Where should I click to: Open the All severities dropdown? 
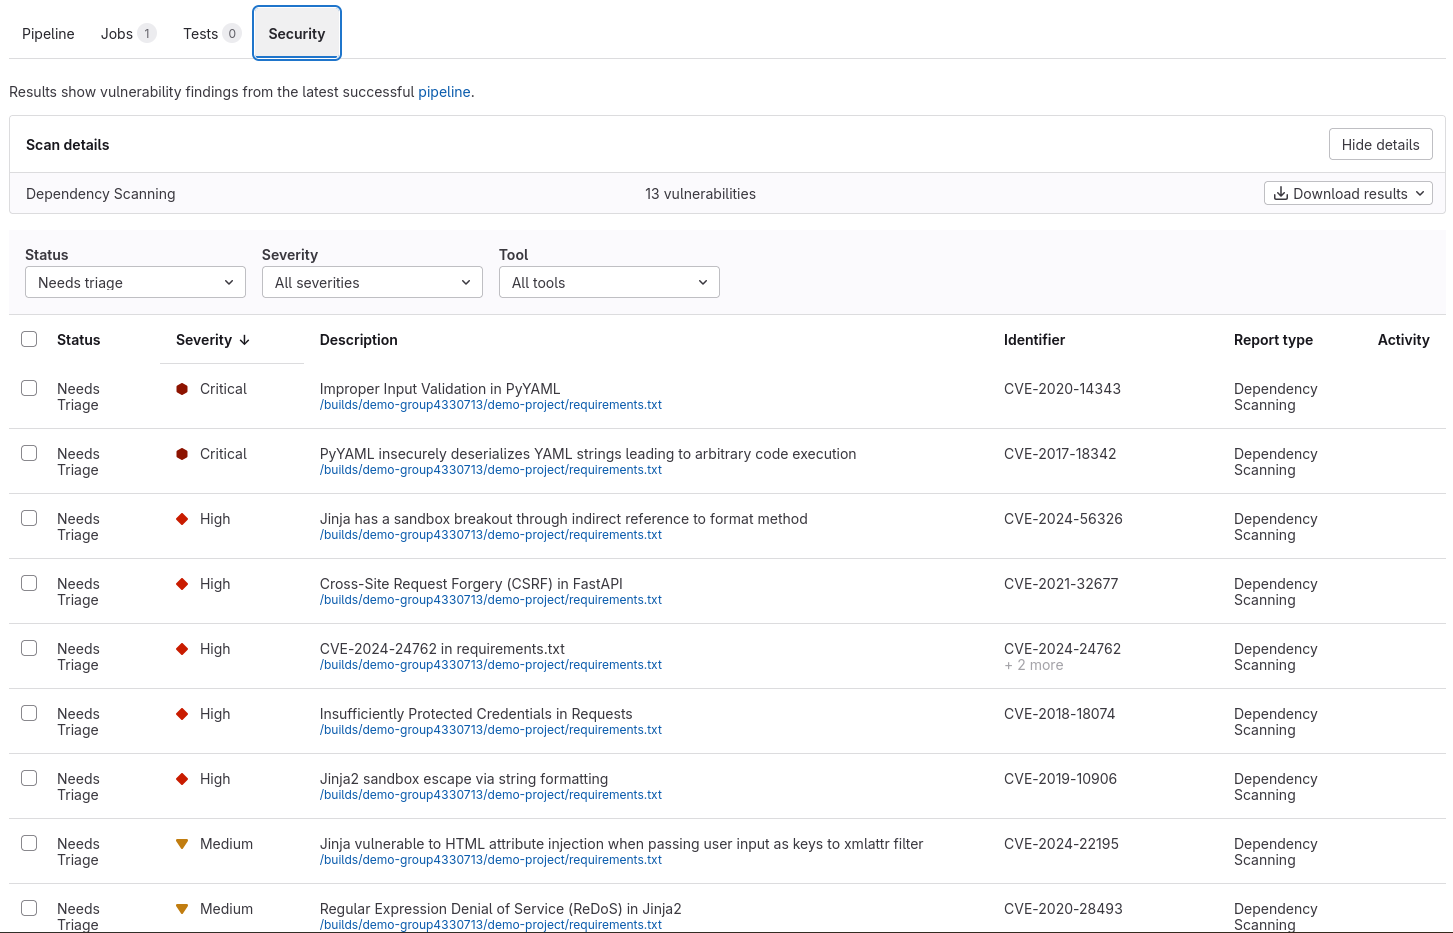[x=371, y=282]
